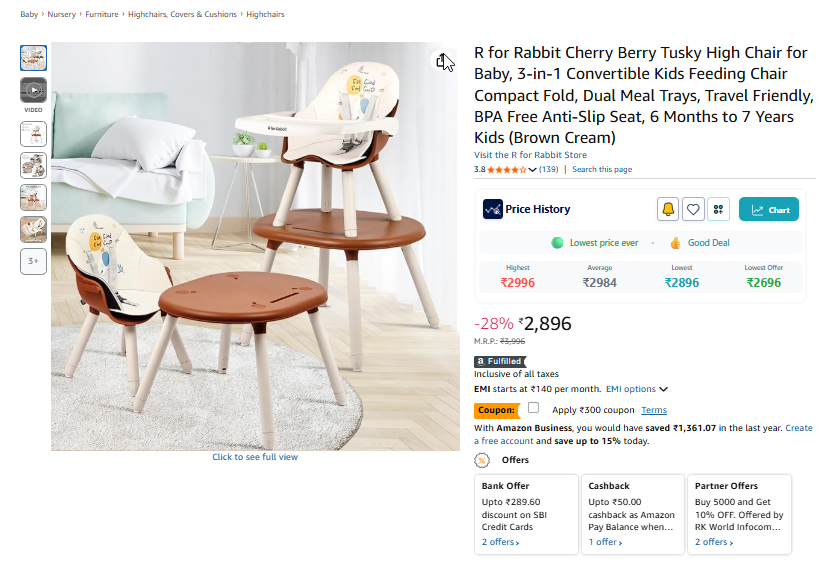Visit the R for Rabbit Store link

click(x=530, y=155)
